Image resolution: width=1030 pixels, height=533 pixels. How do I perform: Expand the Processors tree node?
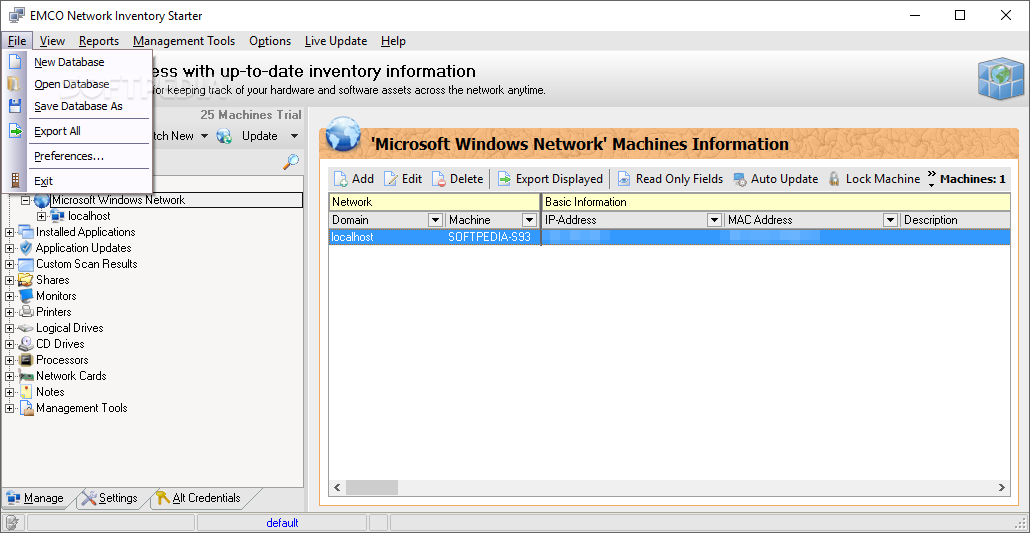pyautogui.click(x=10, y=360)
